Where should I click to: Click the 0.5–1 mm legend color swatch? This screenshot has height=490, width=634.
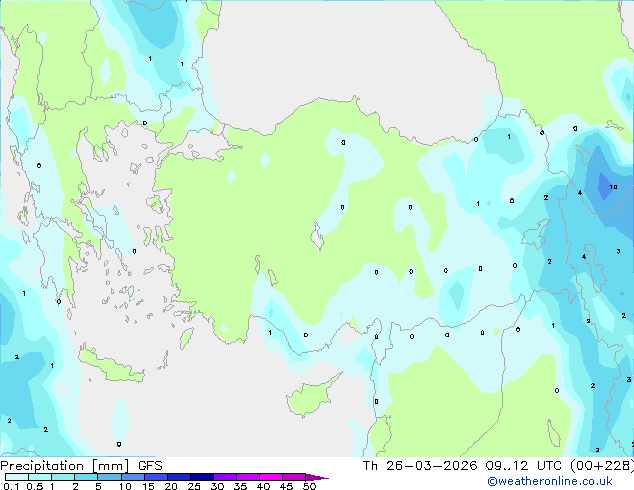coord(40,477)
